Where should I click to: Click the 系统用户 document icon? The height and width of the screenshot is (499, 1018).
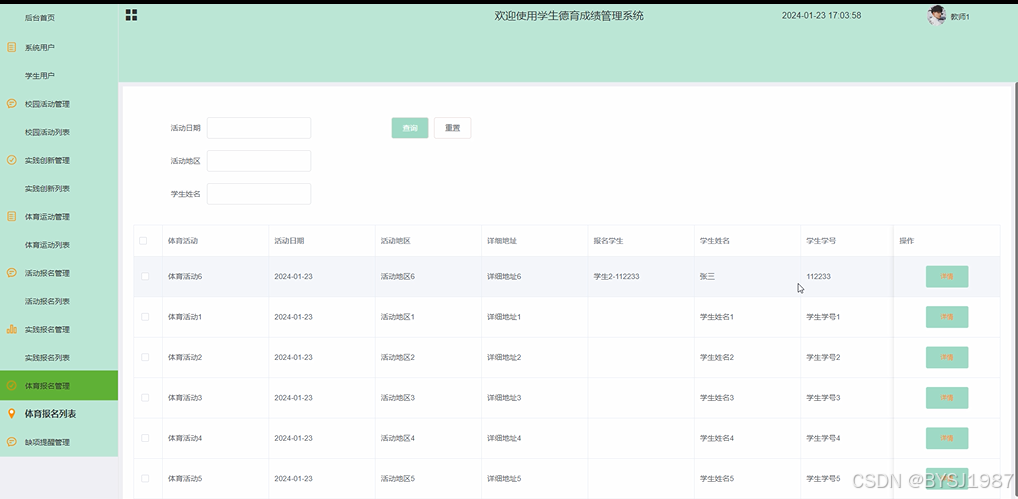(11, 47)
